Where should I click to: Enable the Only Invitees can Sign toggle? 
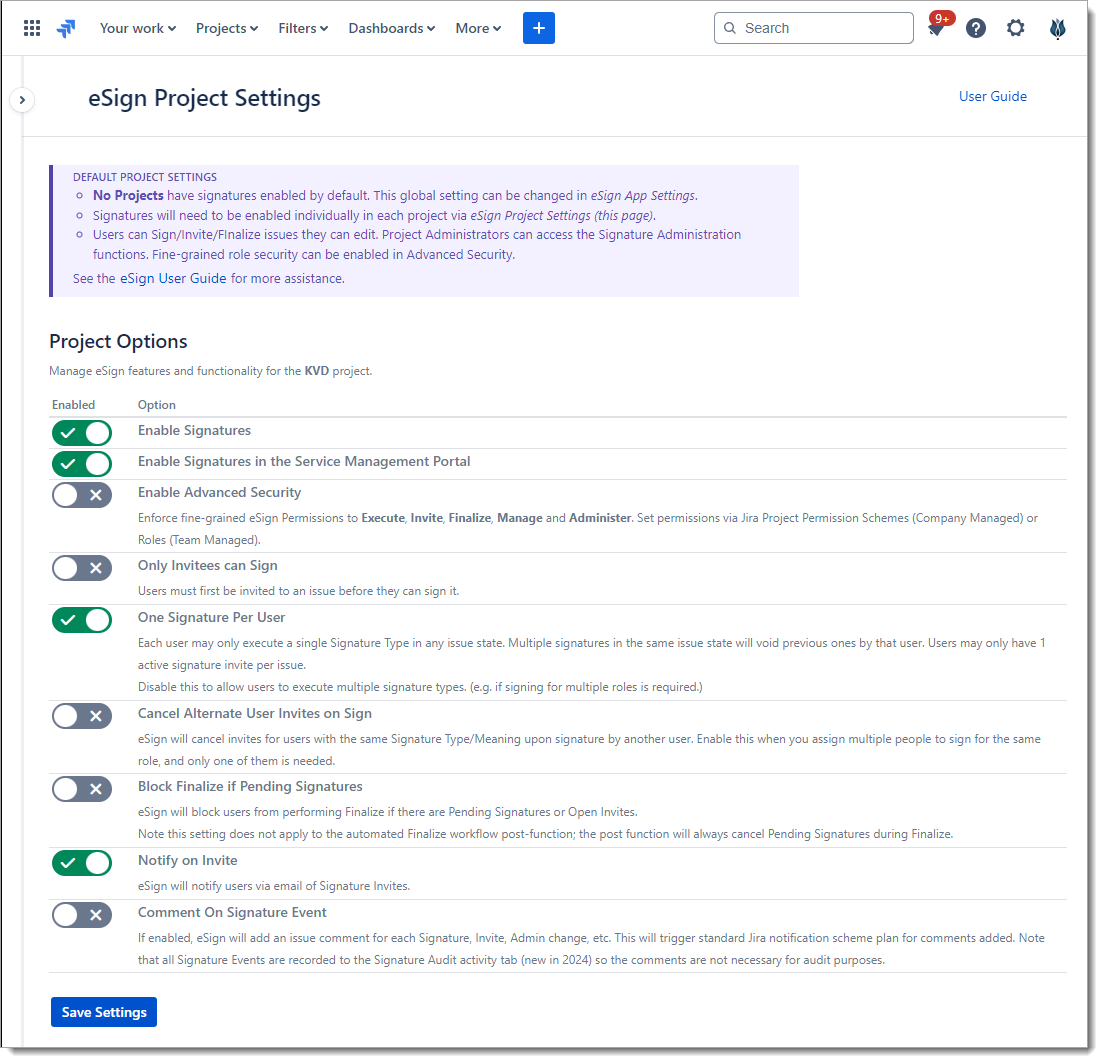[82, 568]
